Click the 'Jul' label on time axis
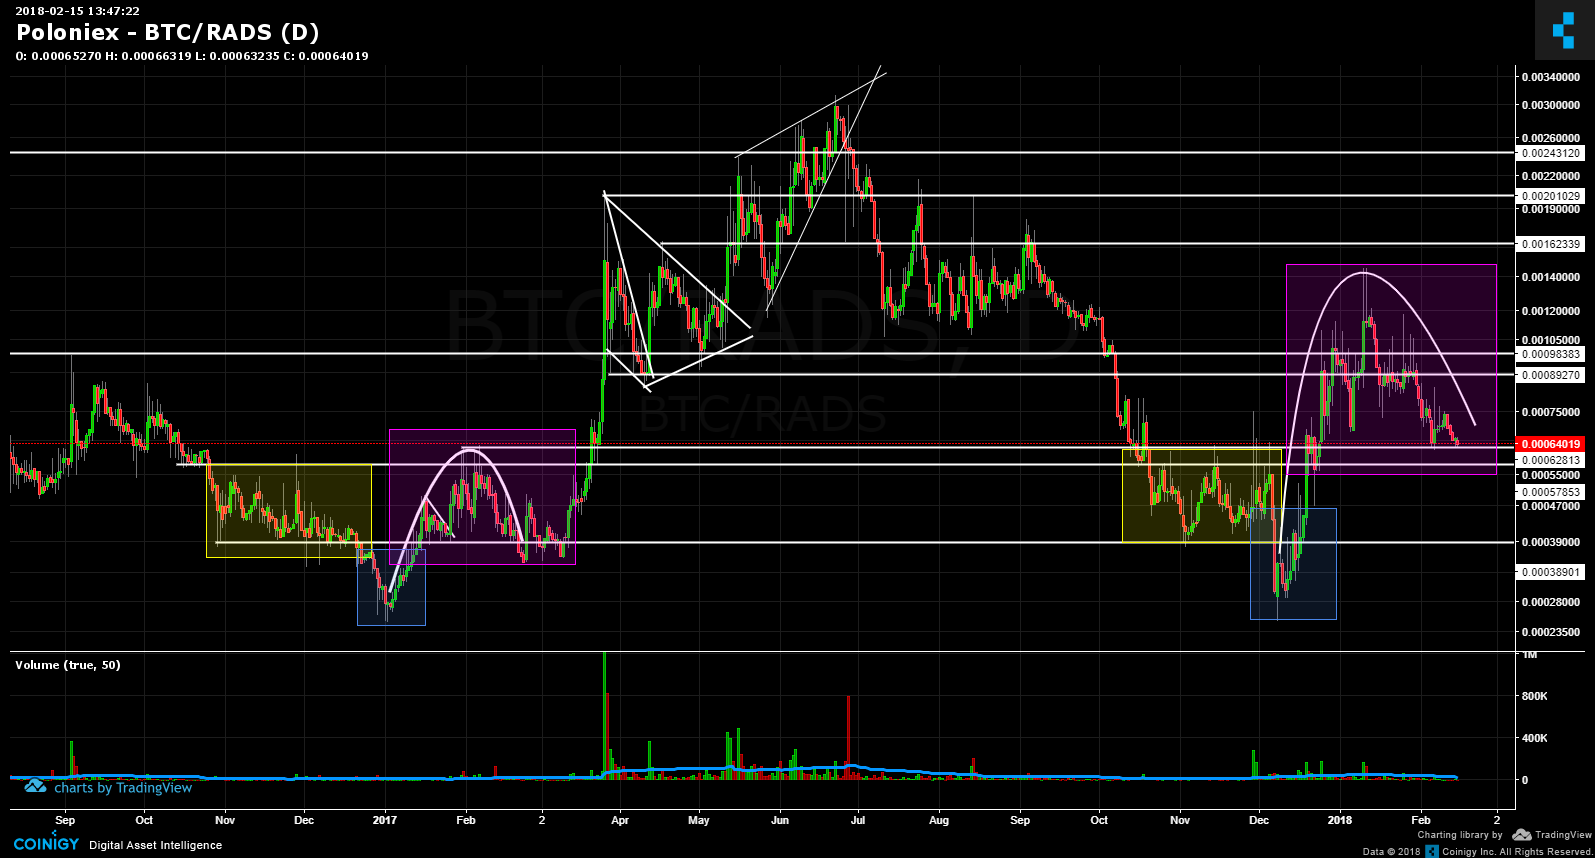Screen dimensions: 1595x858 (x=858, y=820)
